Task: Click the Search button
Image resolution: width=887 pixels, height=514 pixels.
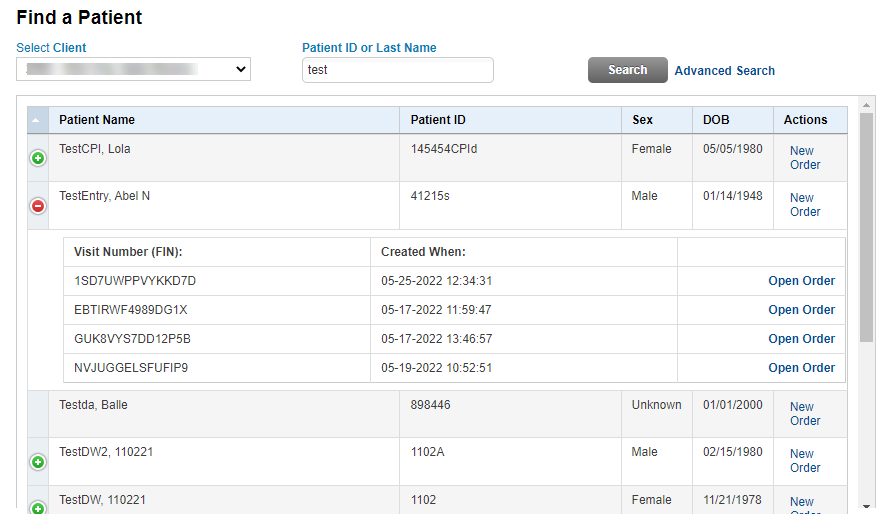Action: [627, 70]
